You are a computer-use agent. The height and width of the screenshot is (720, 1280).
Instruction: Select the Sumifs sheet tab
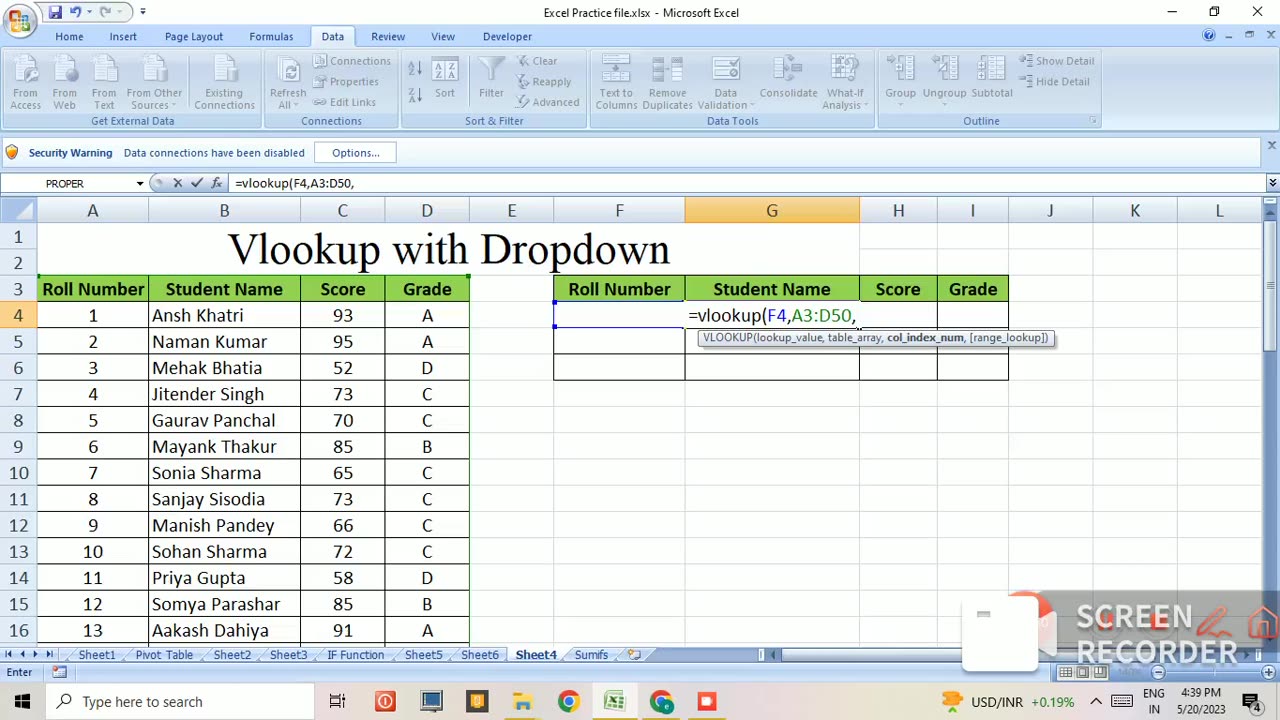pos(591,655)
